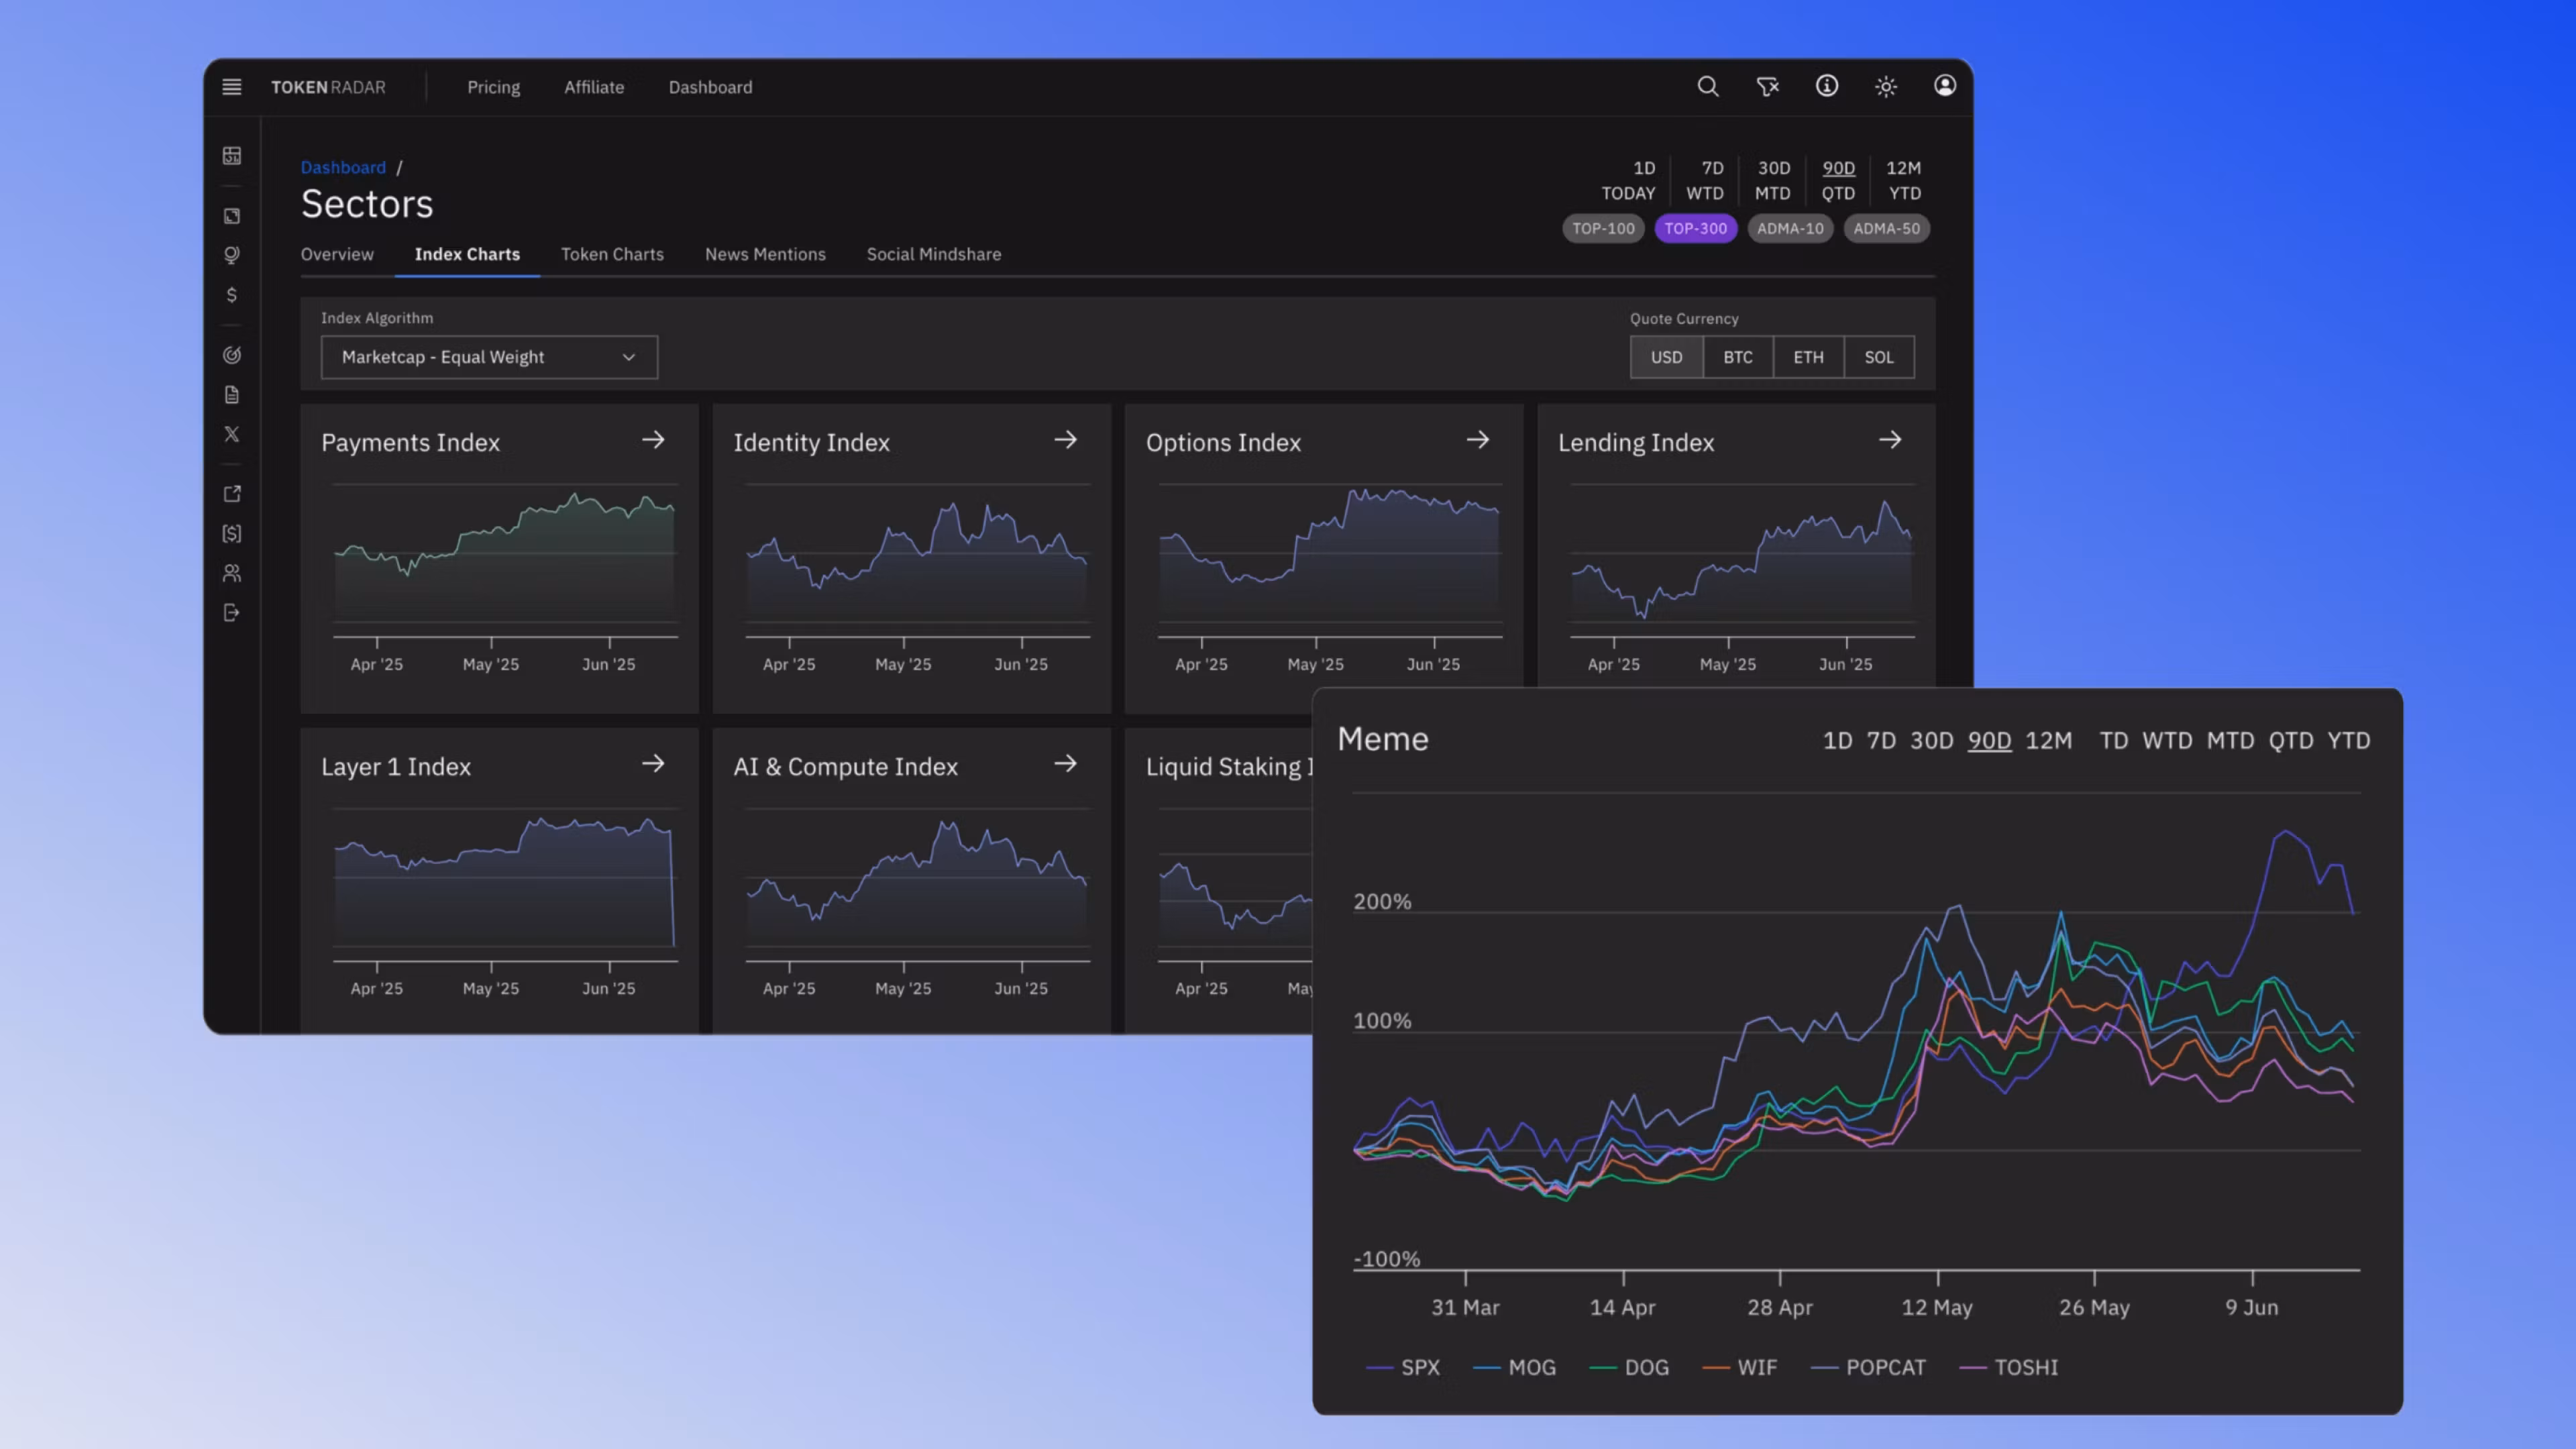Switch to the Token Charts tab
Image resolution: width=2576 pixels, height=1449 pixels.
pos(612,254)
